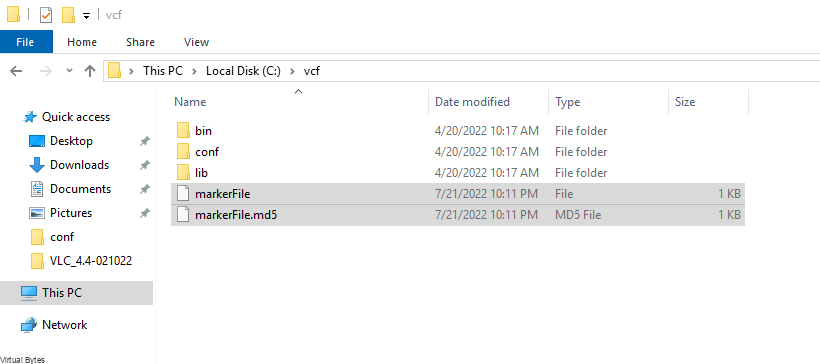This screenshot has width=820, height=364.
Task: Open VLC_4.4-021022 pinned folder
Action: (x=90, y=260)
